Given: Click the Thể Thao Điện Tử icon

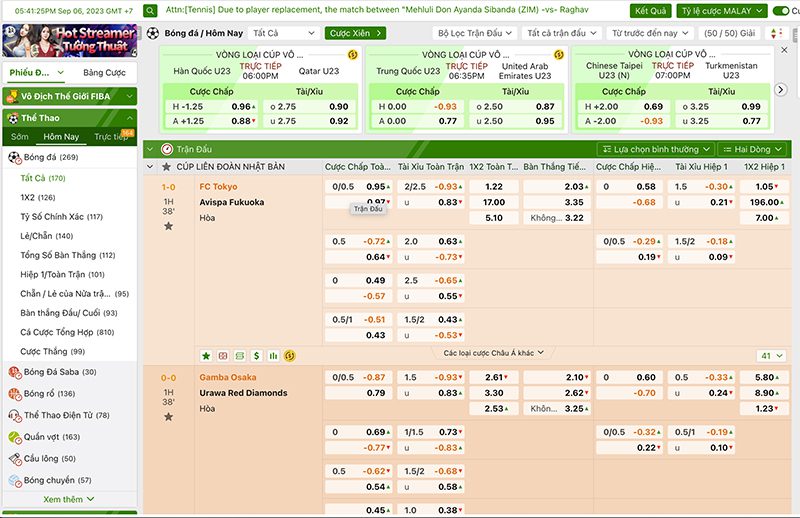Looking at the screenshot, I should click(x=15, y=415).
